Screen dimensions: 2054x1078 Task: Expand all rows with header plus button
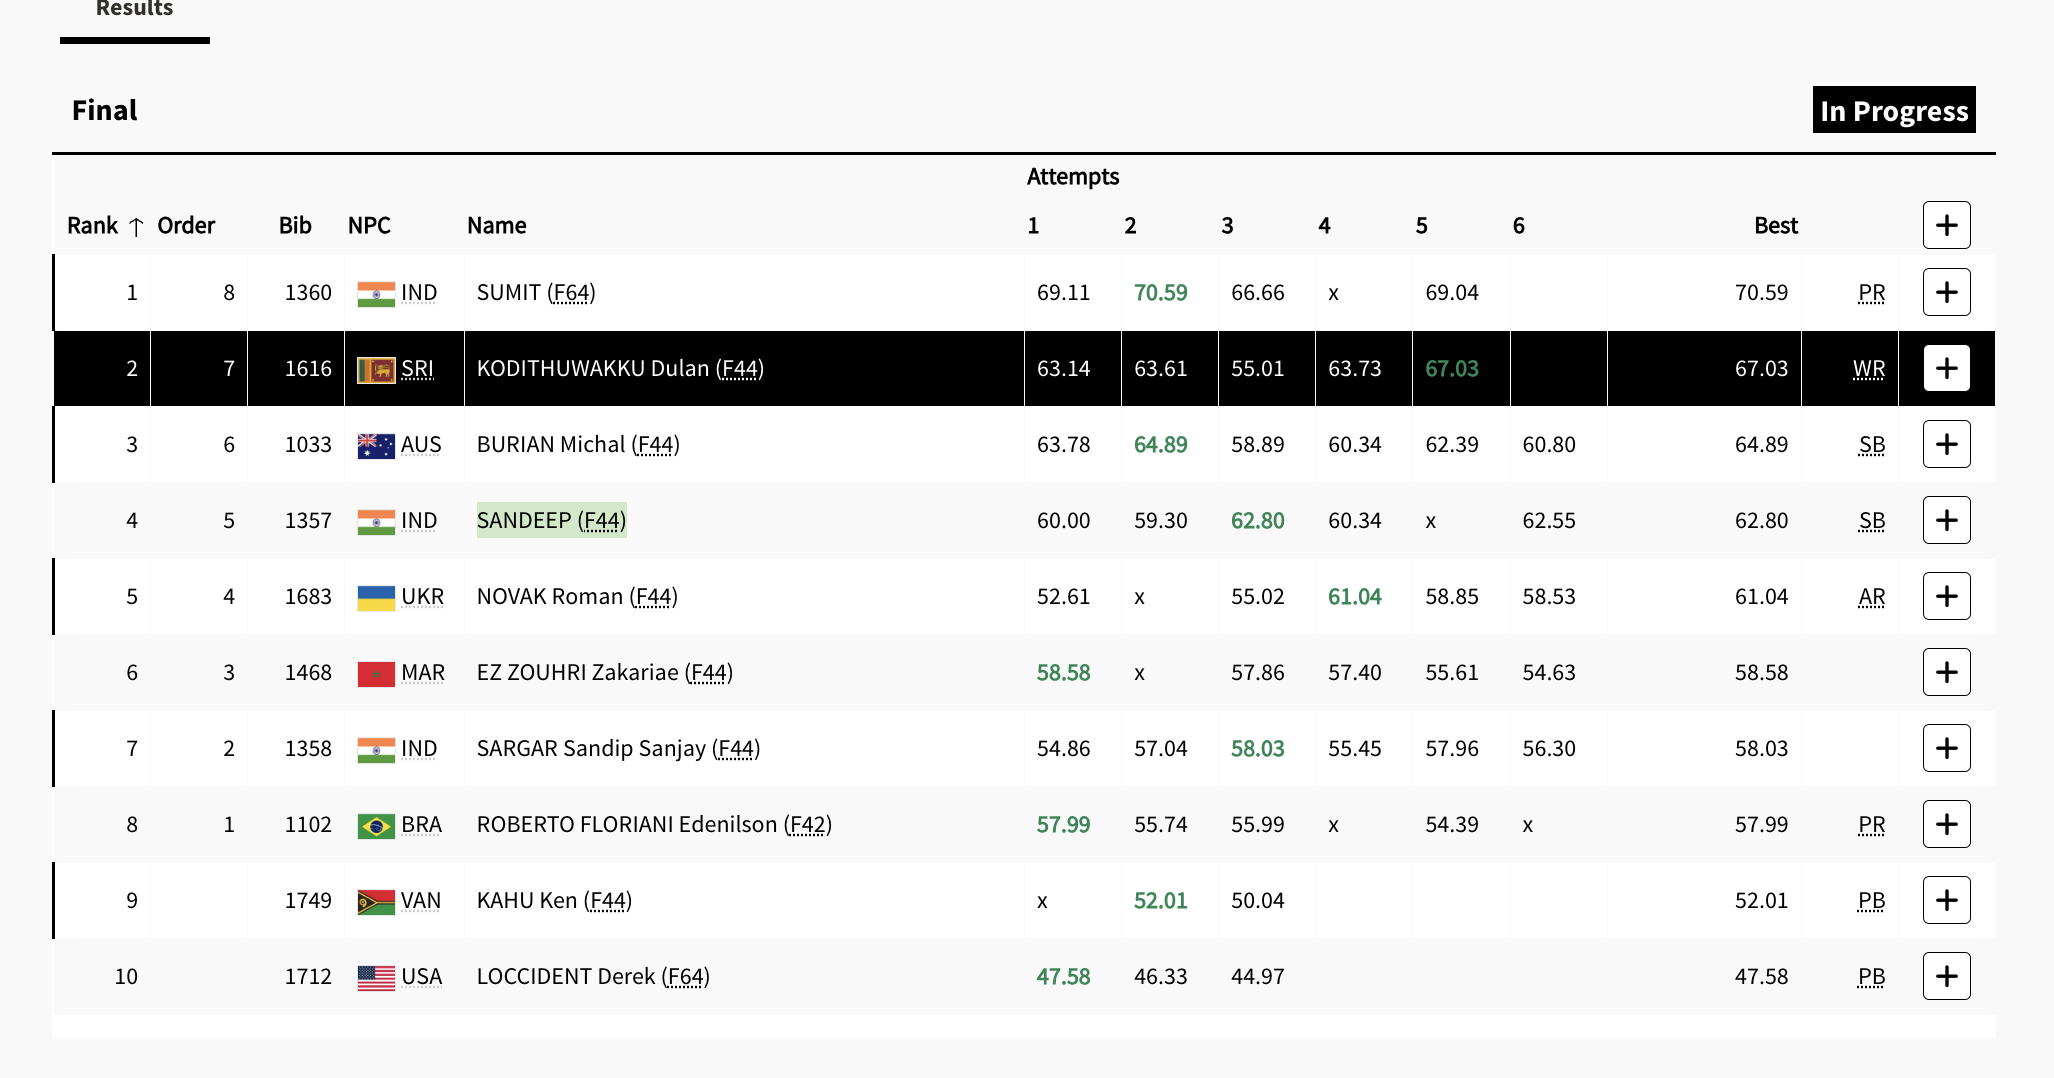tap(1946, 225)
